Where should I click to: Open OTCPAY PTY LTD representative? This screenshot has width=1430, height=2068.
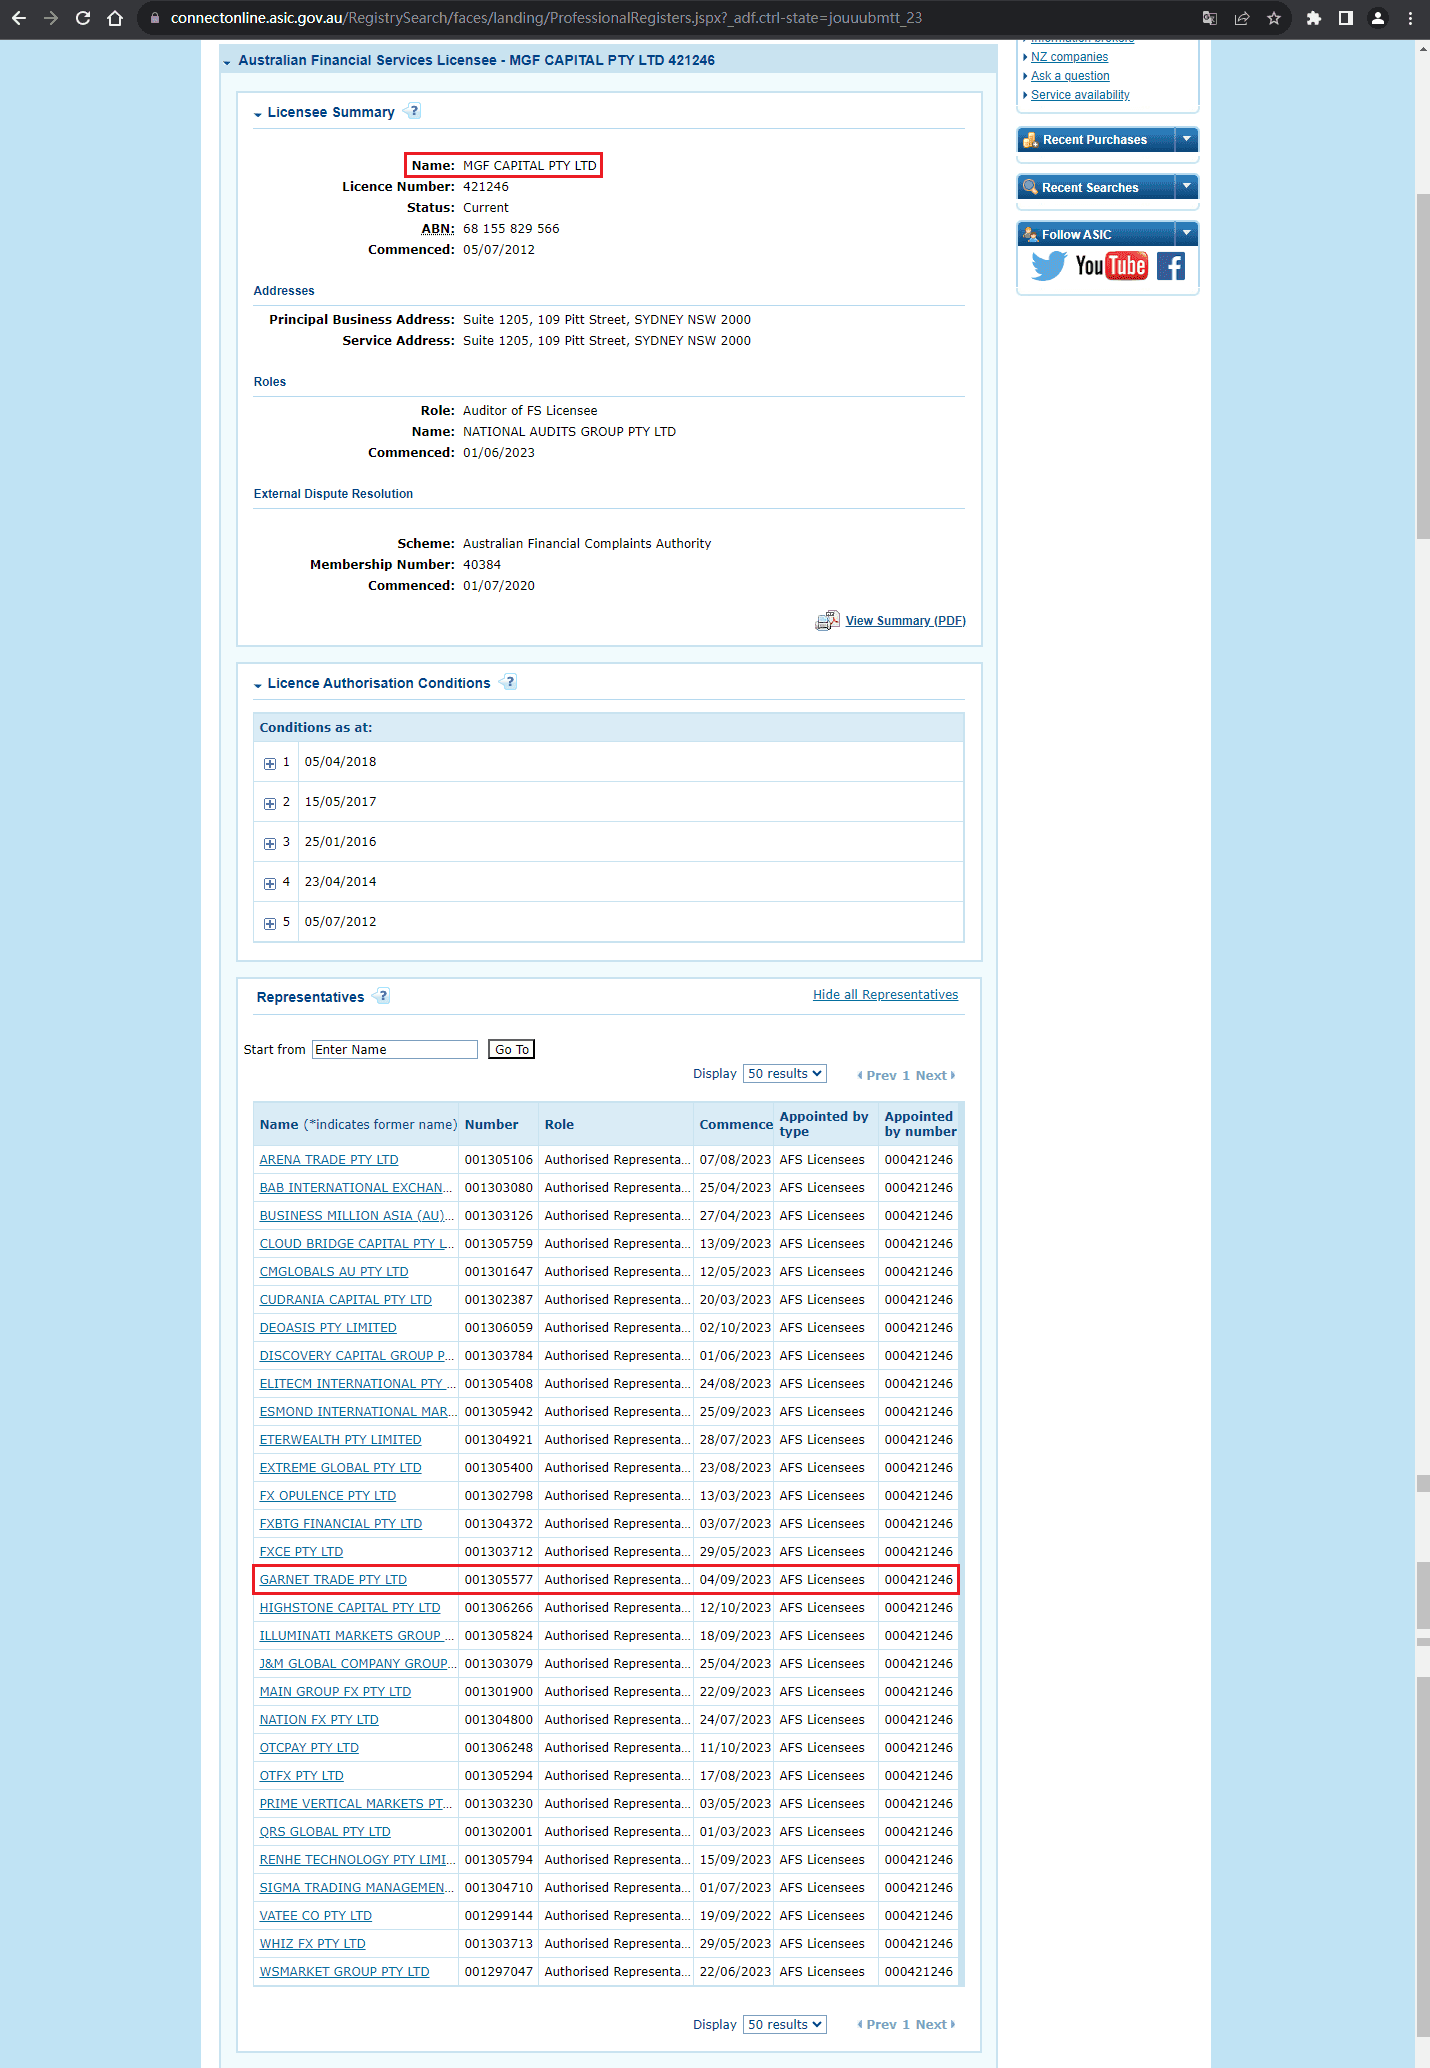(x=309, y=1748)
